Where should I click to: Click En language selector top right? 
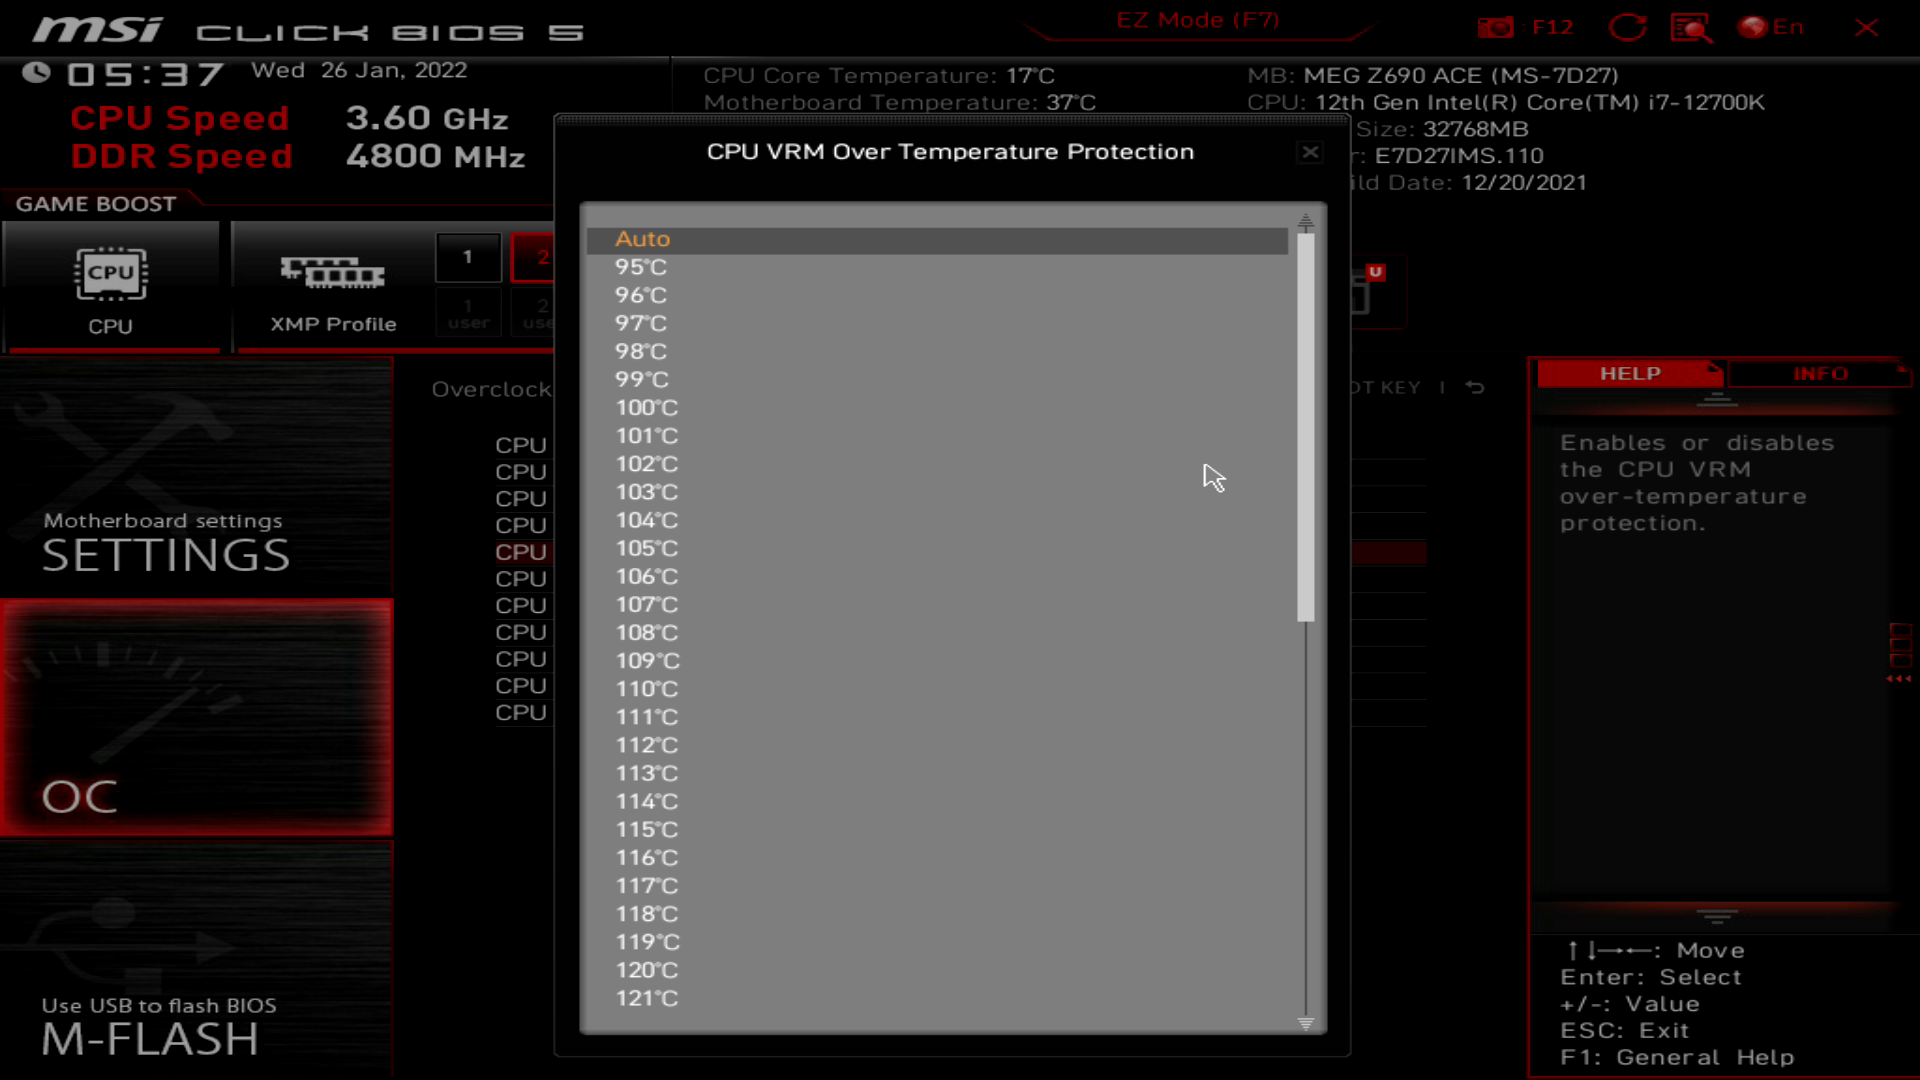click(1778, 26)
